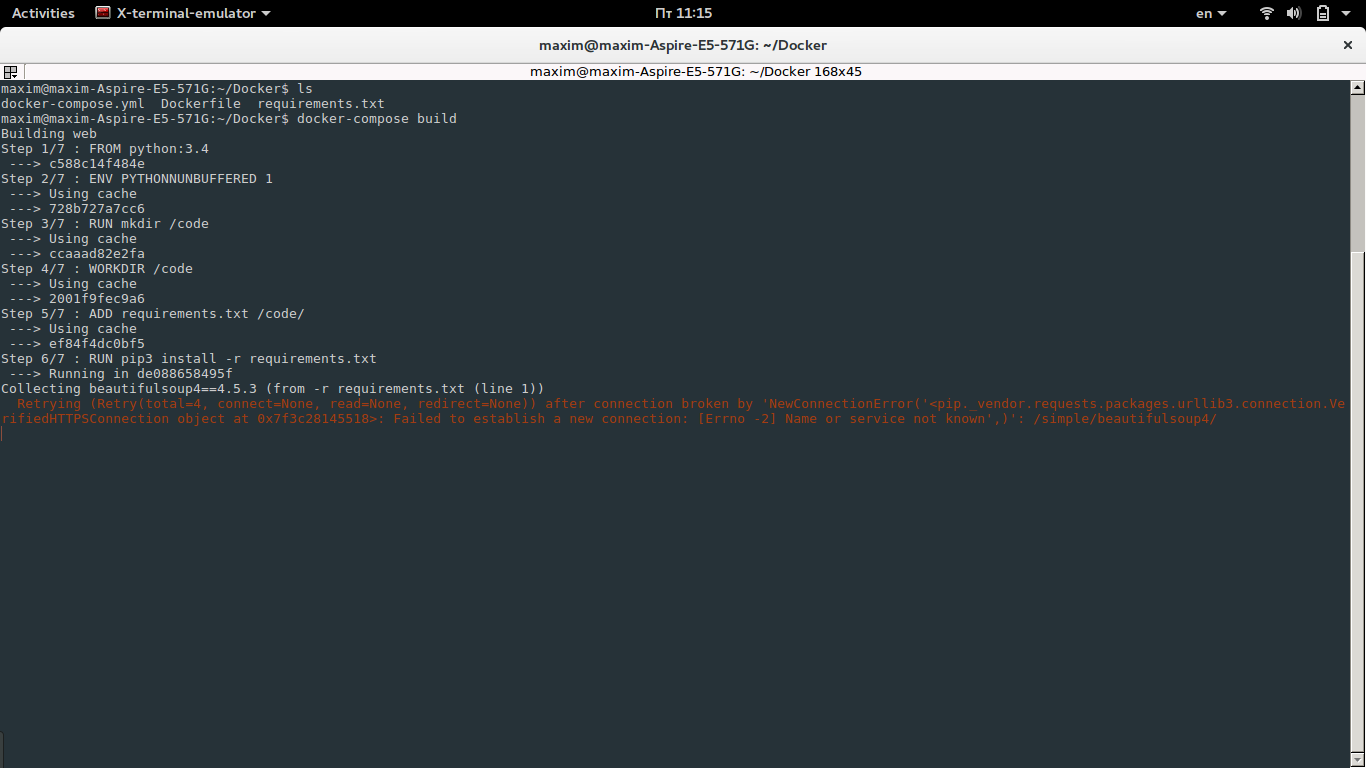Open the Activities overview
Image resolution: width=1366 pixels, height=768 pixels.
coord(43,13)
